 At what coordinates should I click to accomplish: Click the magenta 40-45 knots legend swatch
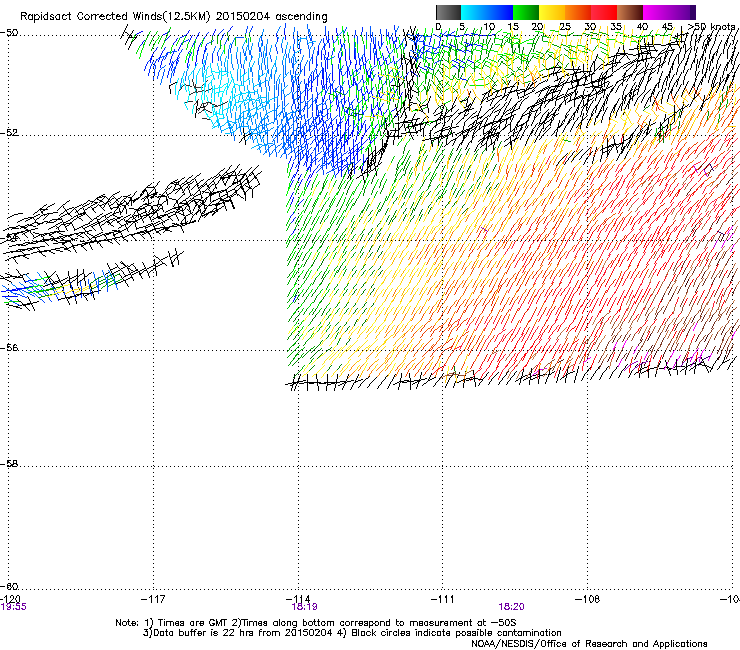[x=656, y=12]
